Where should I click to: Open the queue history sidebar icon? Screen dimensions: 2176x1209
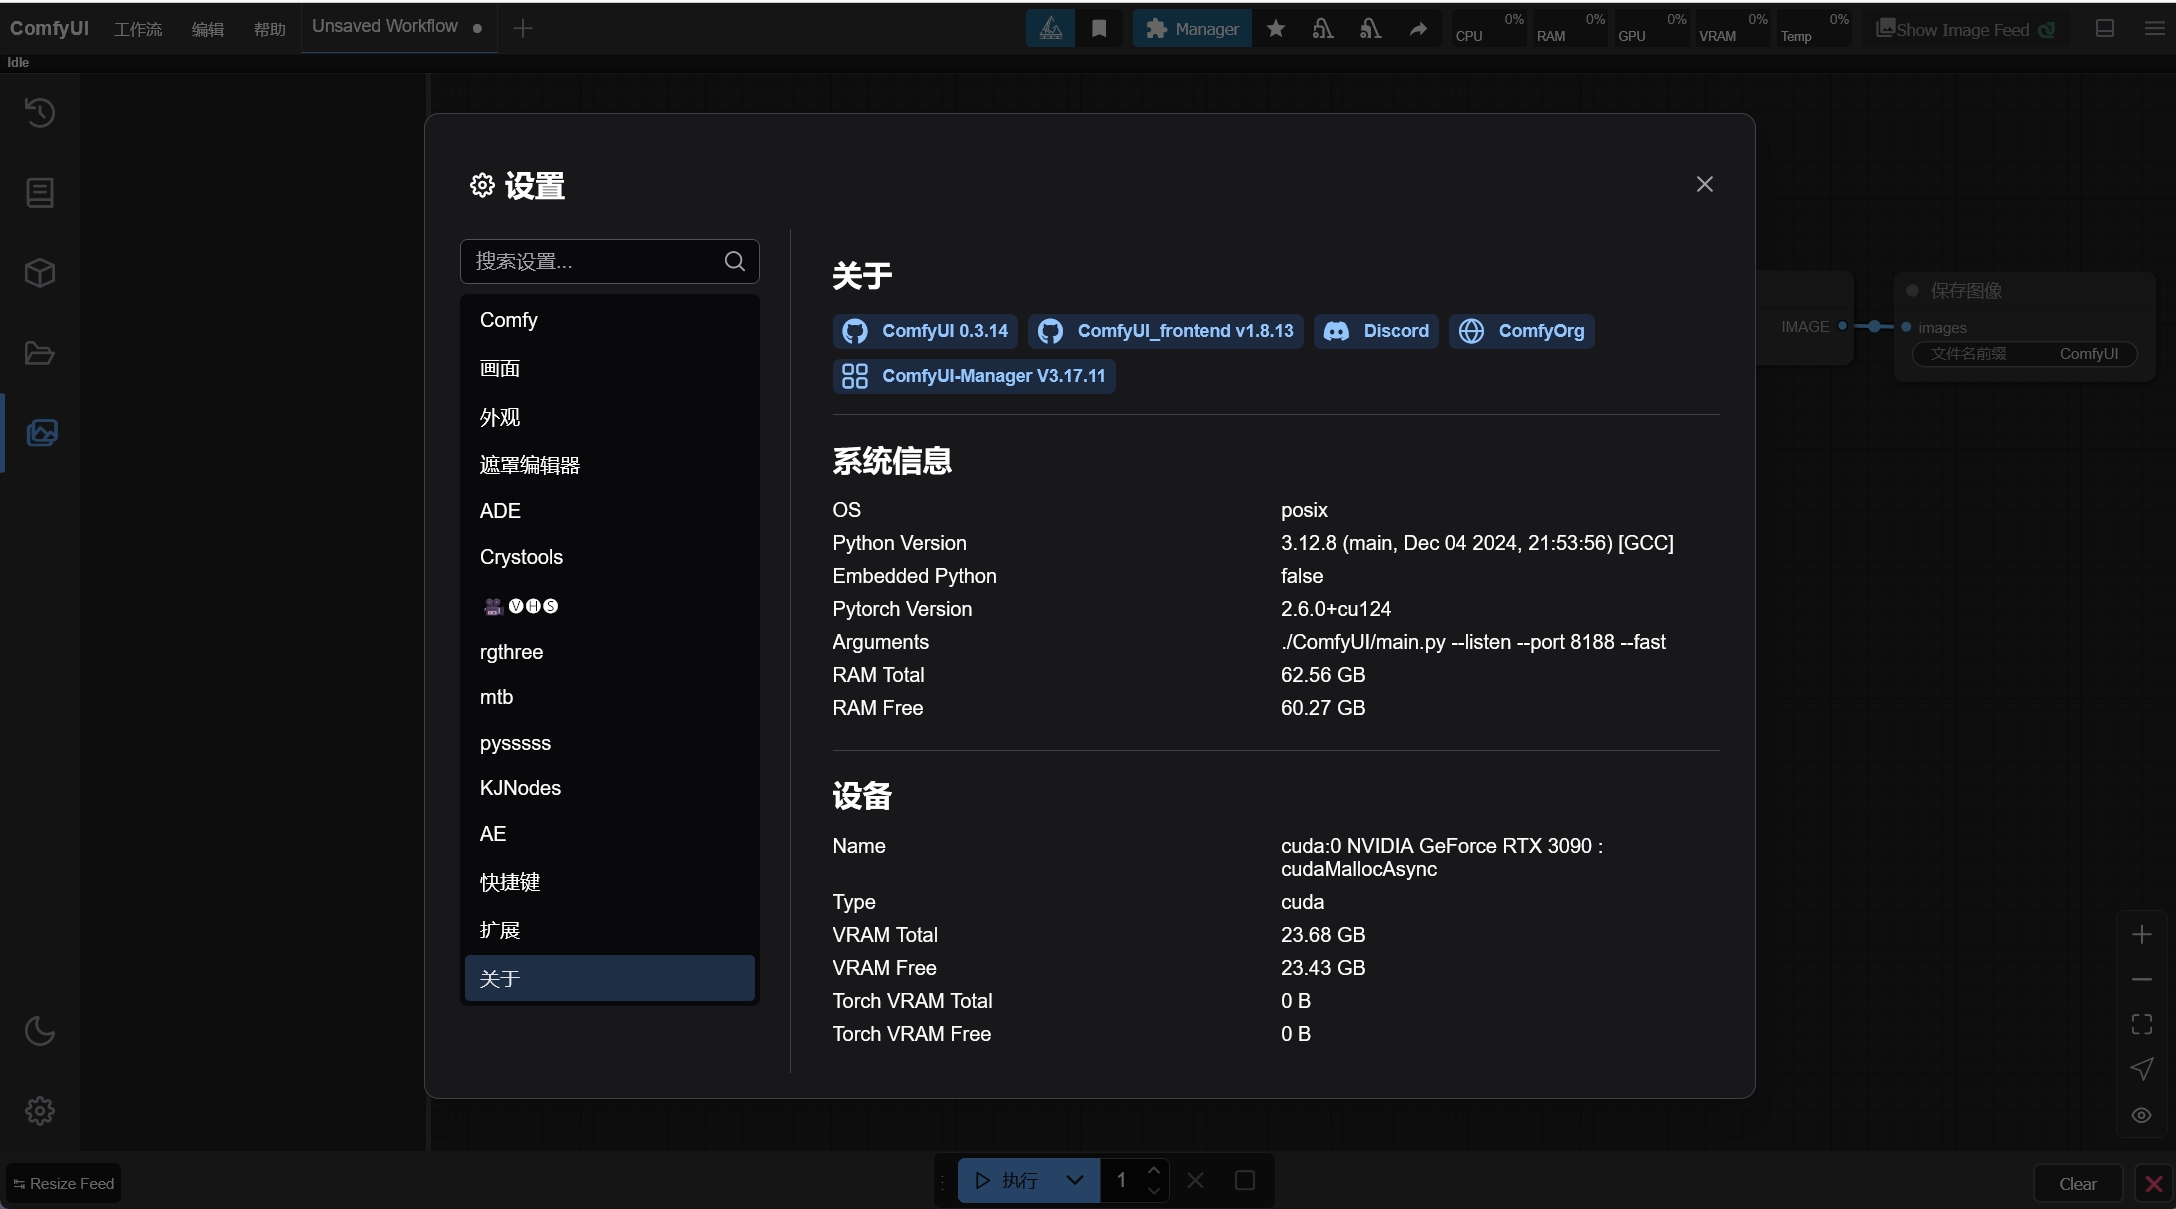[39, 112]
